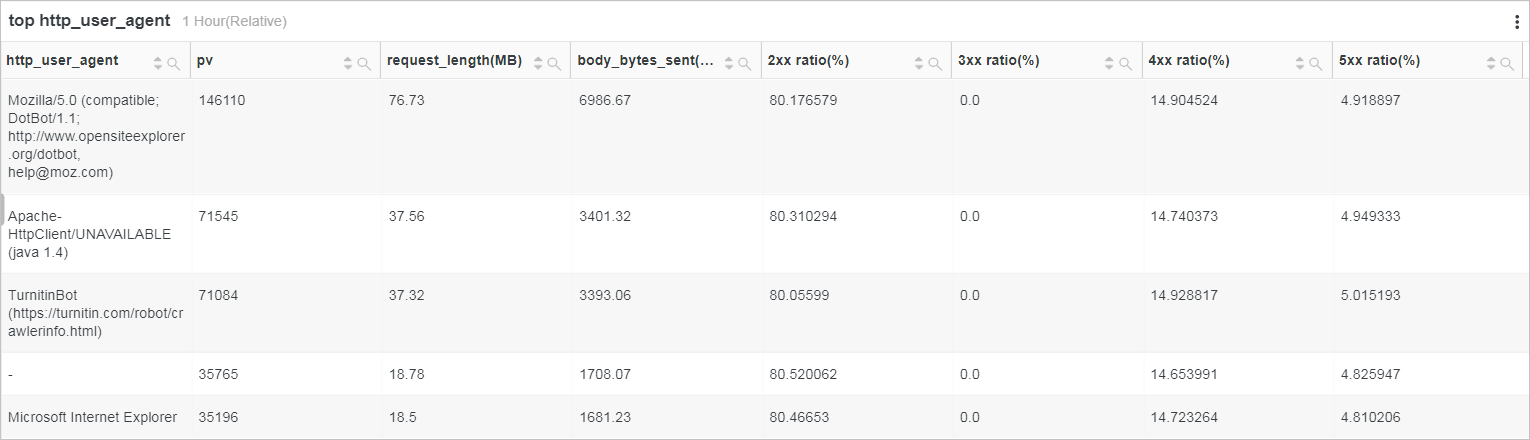Sort table by pv column arrows
Image resolution: width=1530 pixels, height=440 pixels.
[x=348, y=63]
